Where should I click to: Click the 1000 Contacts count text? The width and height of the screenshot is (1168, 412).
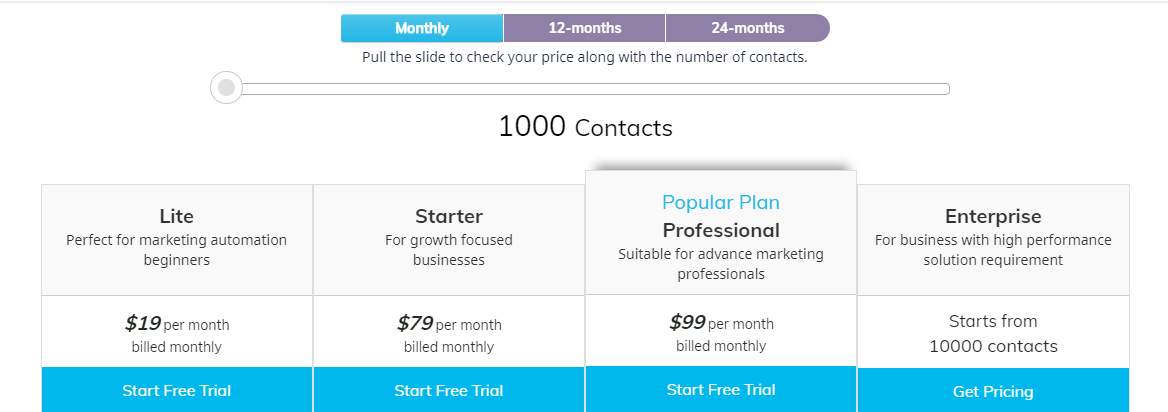tap(585, 127)
